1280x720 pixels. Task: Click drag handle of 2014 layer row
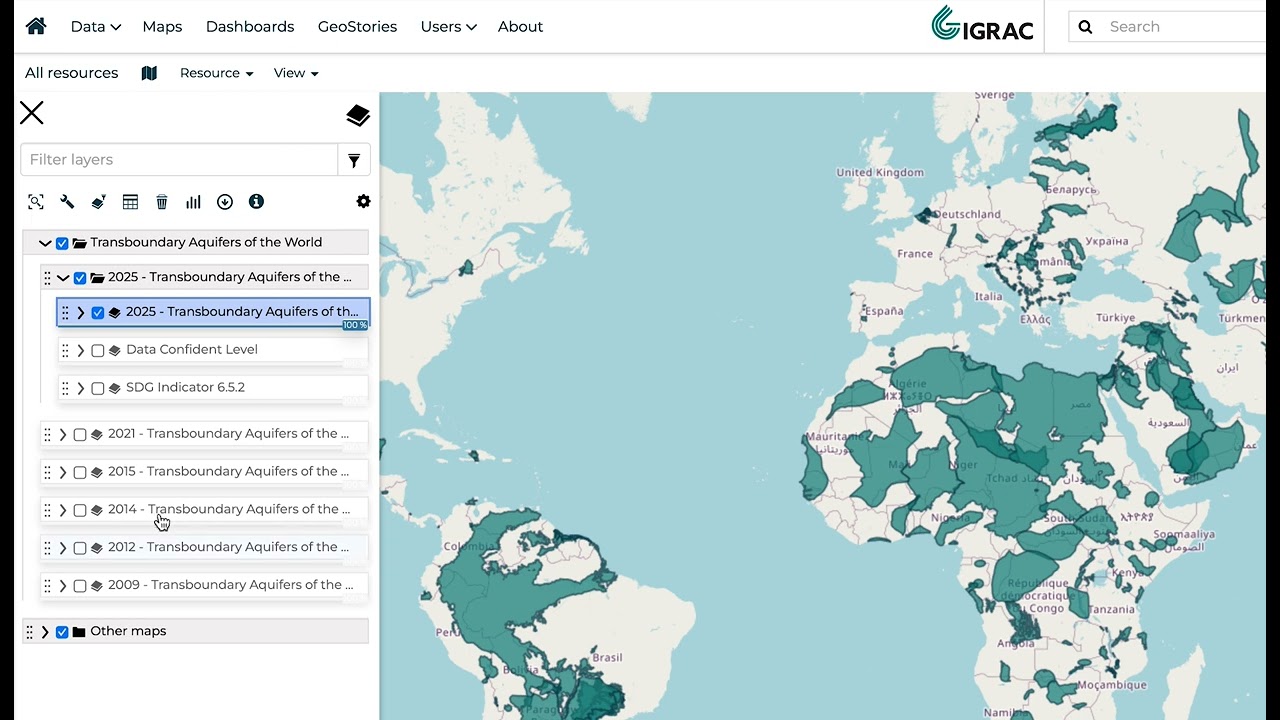pyautogui.click(x=47, y=510)
